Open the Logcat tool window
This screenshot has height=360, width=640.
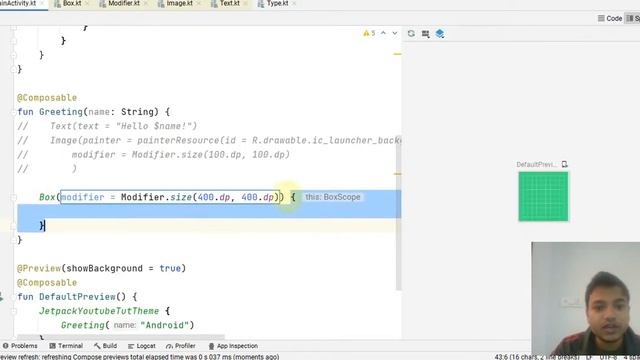click(142, 346)
